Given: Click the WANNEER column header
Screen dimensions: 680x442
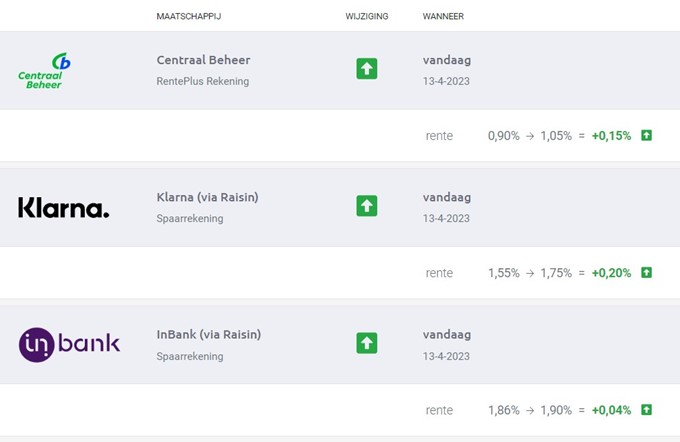Looking at the screenshot, I should tap(443, 16).
